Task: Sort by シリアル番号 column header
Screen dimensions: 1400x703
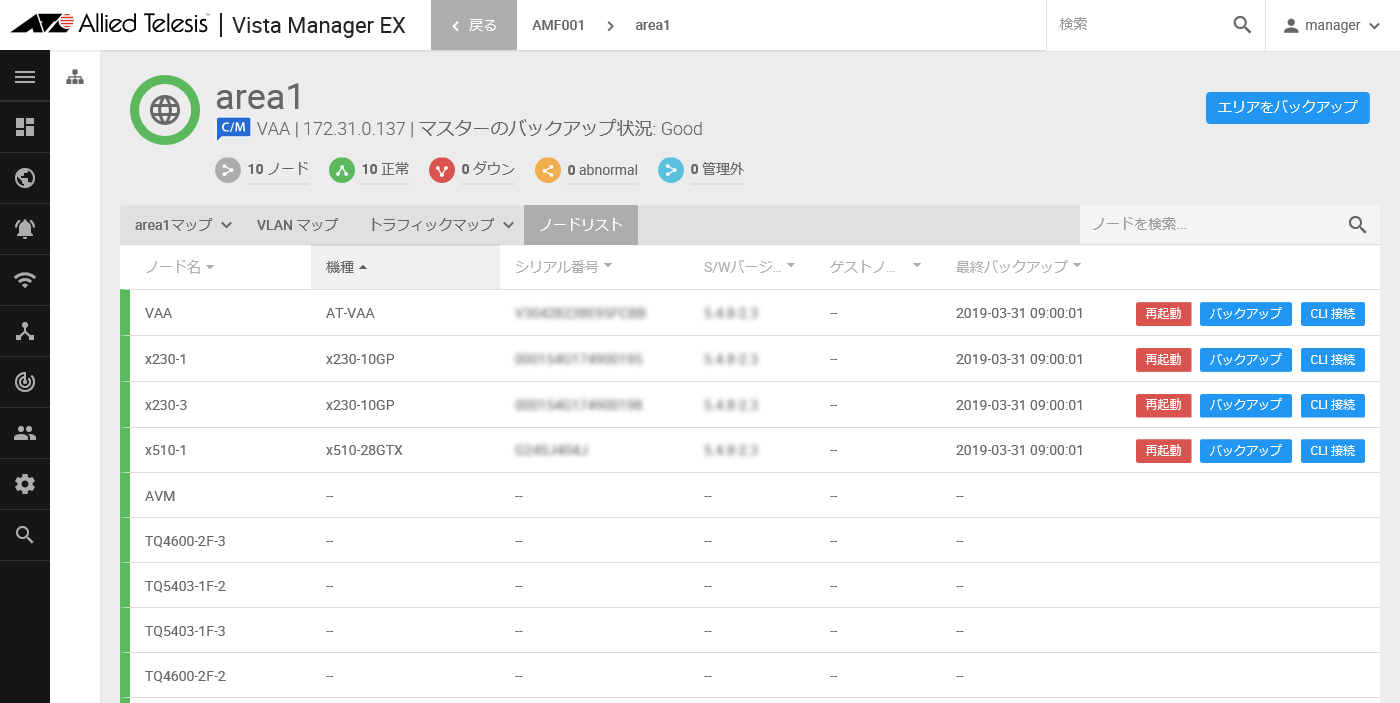Action: tap(563, 267)
